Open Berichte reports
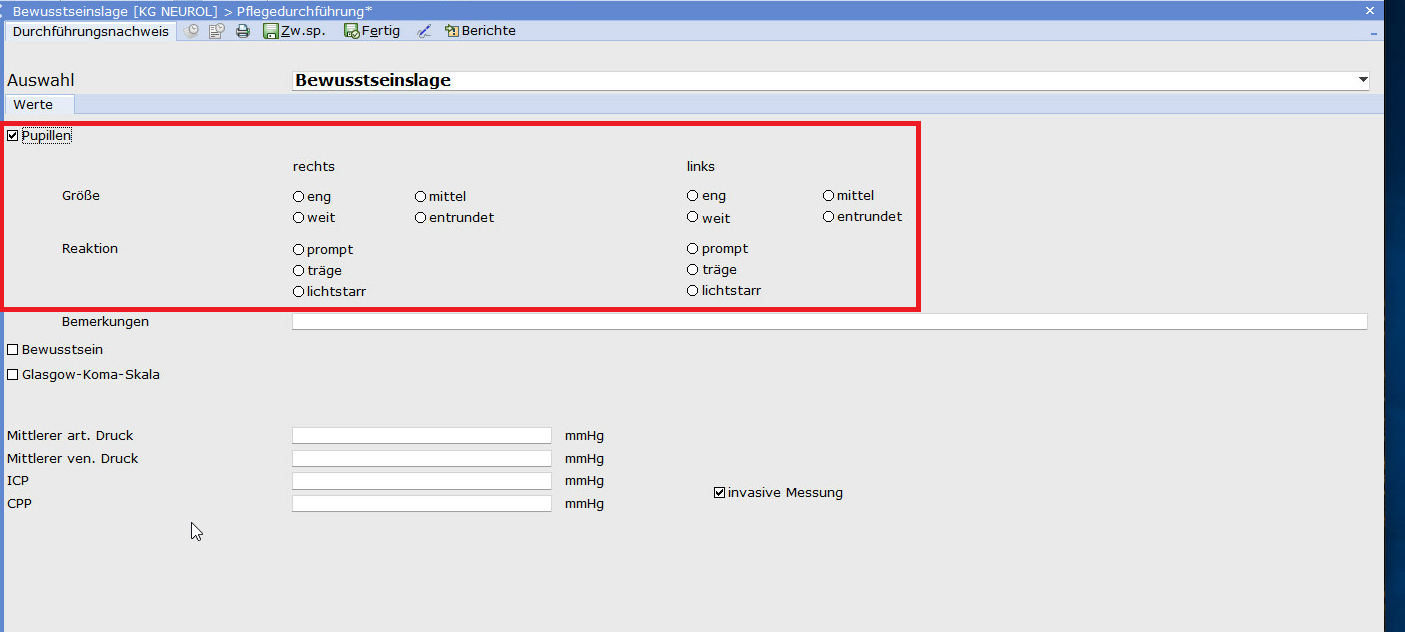1405x632 pixels. click(480, 31)
